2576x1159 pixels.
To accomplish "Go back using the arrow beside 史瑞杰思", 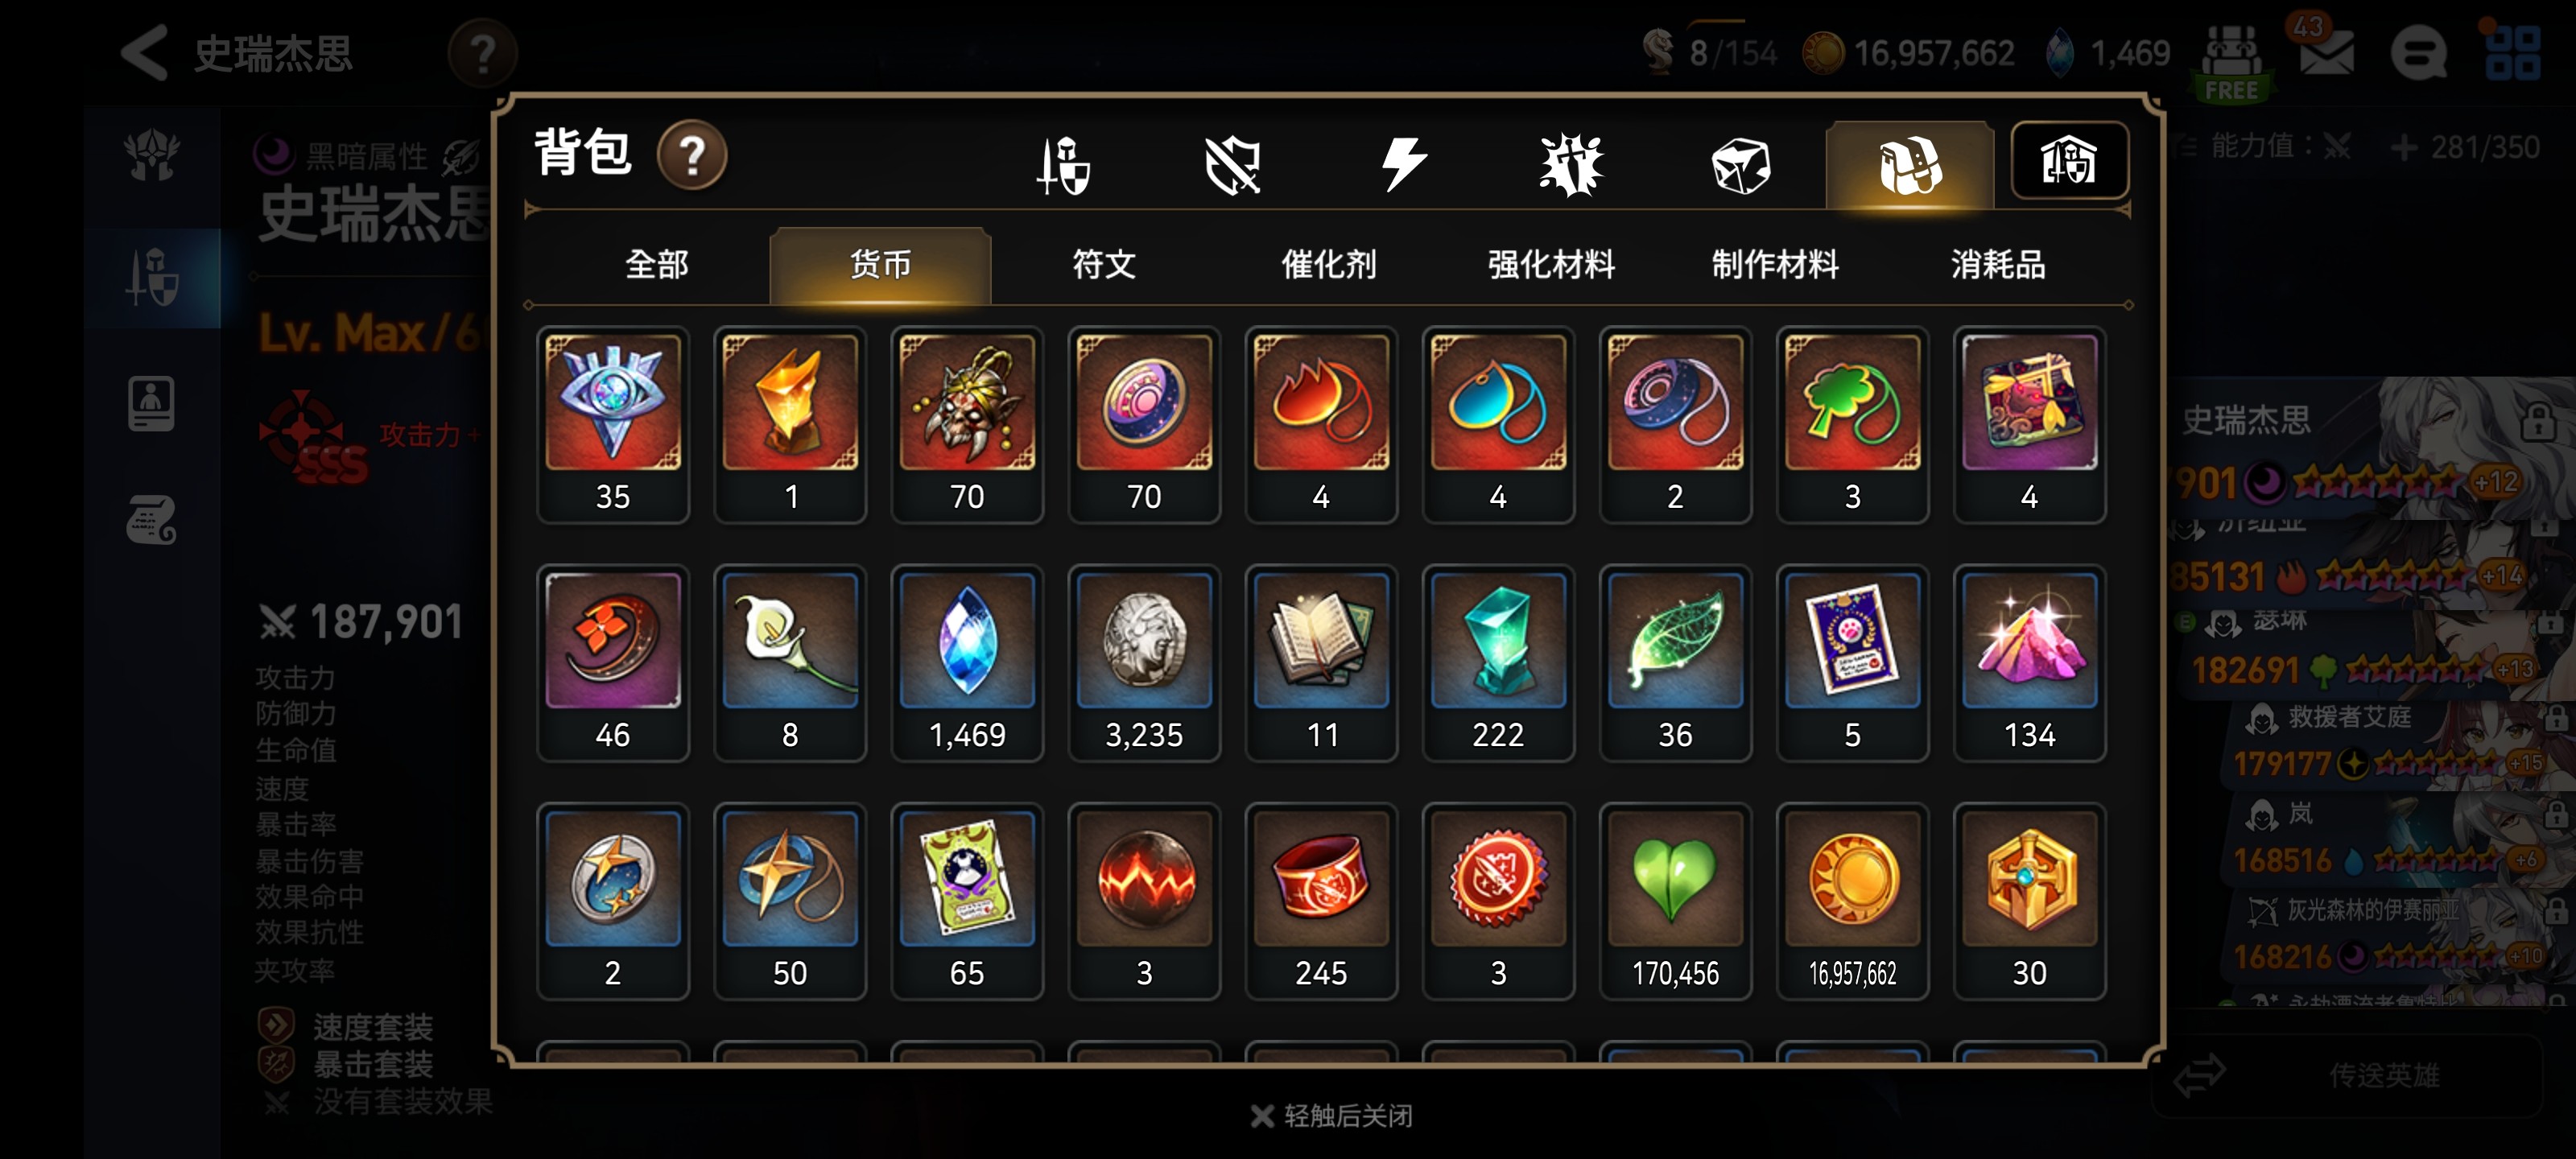I will click(144, 53).
